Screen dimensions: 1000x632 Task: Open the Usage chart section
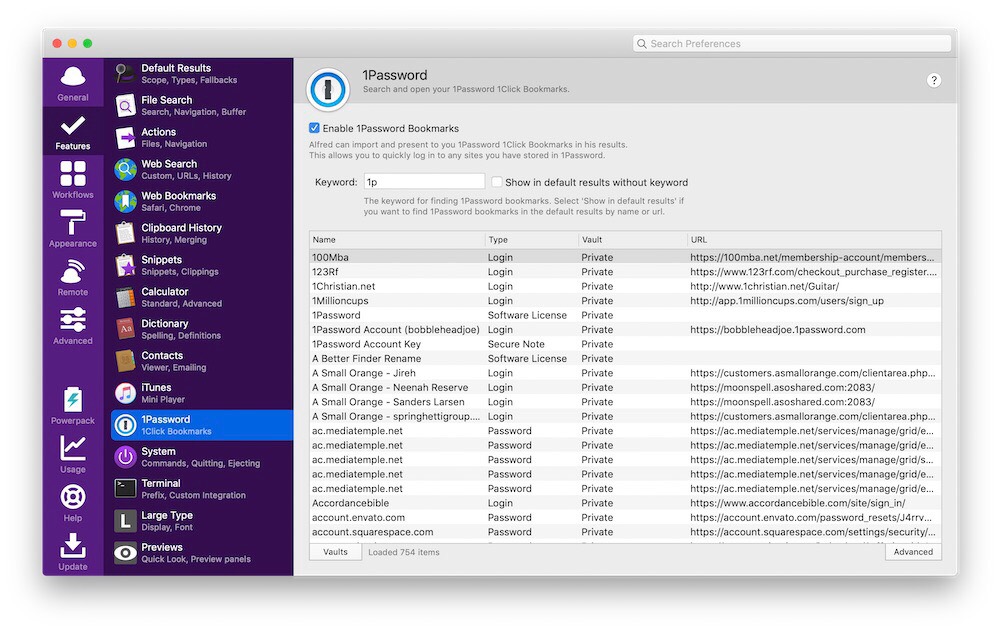(x=73, y=454)
